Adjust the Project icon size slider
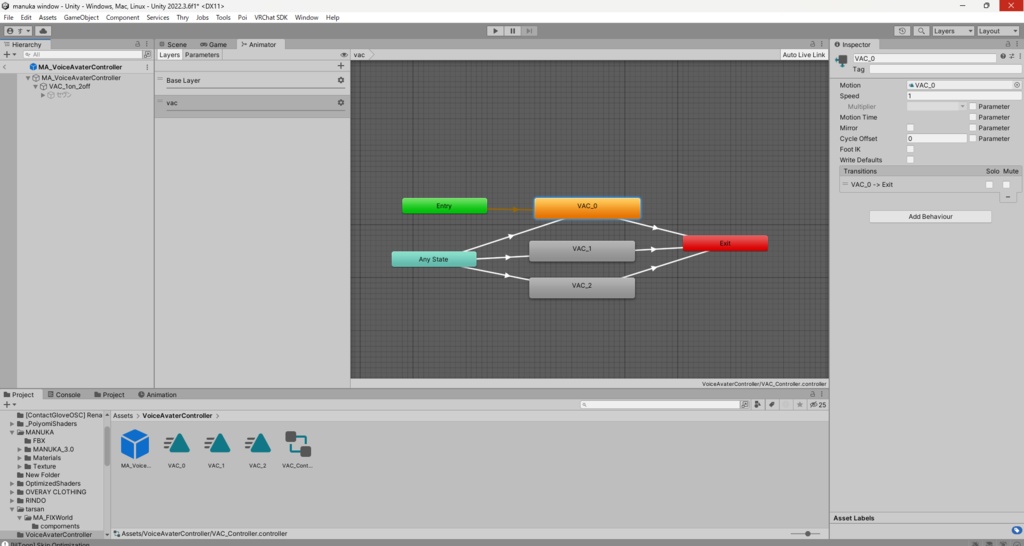This screenshot has width=1024, height=546. click(x=806, y=534)
